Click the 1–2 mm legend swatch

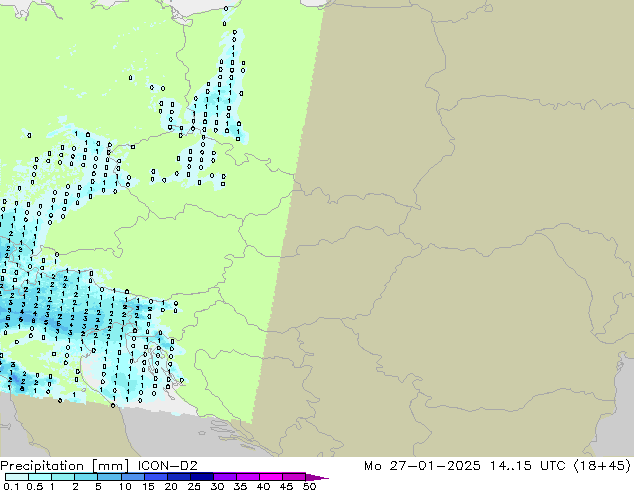(x=63, y=477)
